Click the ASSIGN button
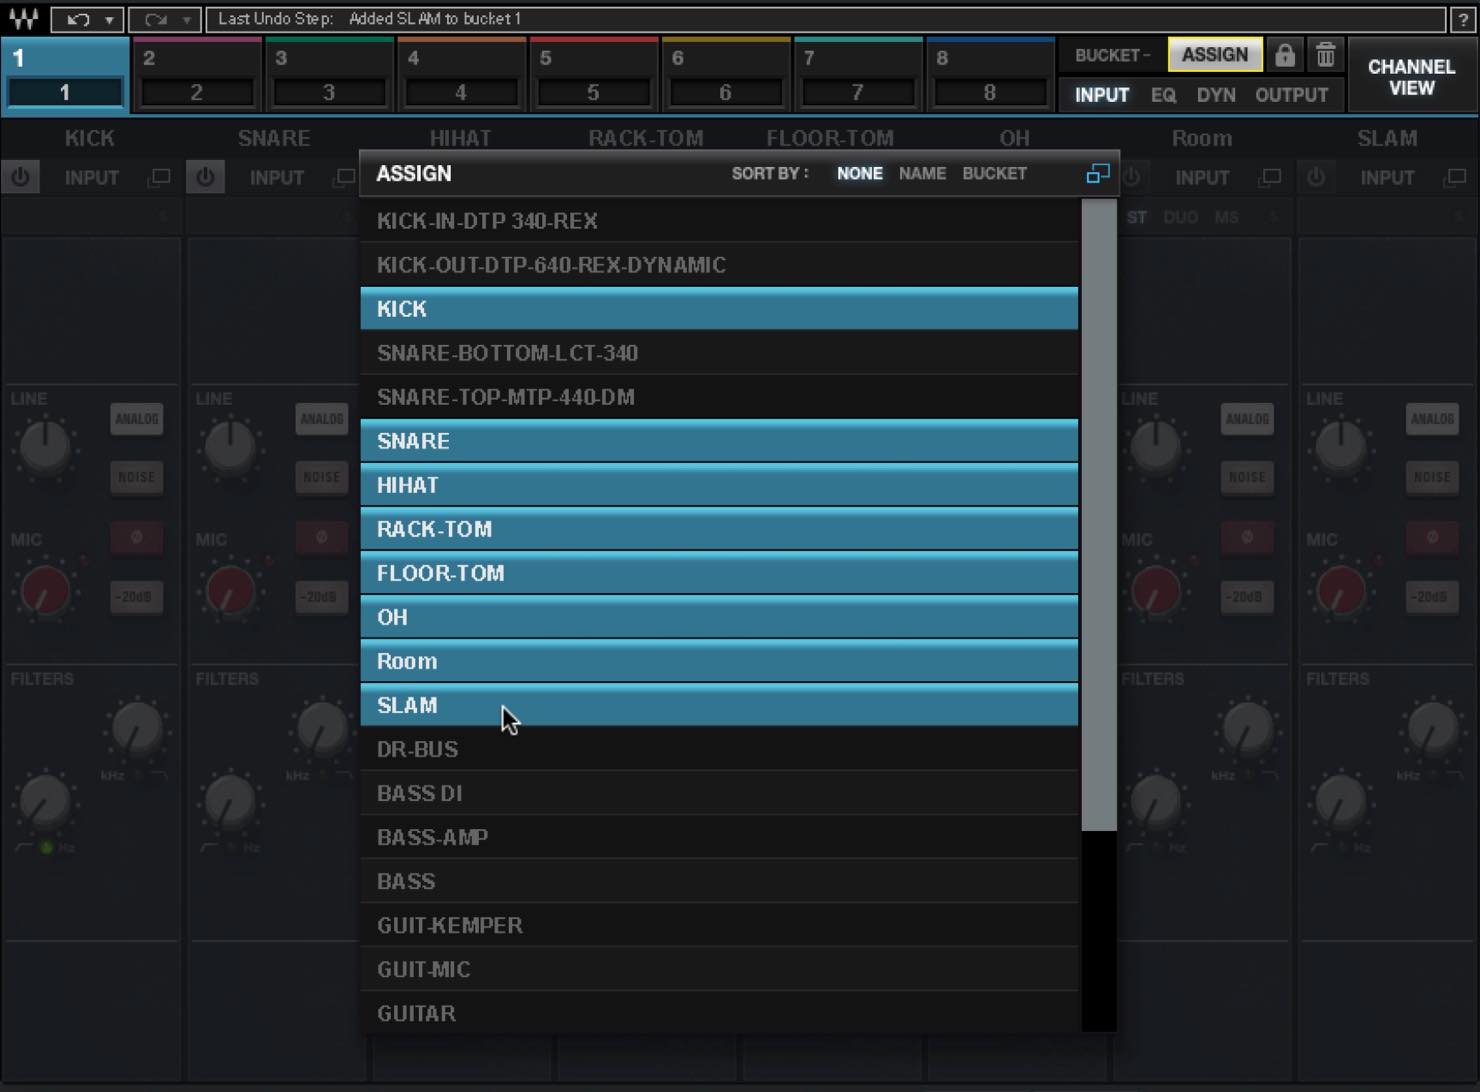 pos(1214,55)
